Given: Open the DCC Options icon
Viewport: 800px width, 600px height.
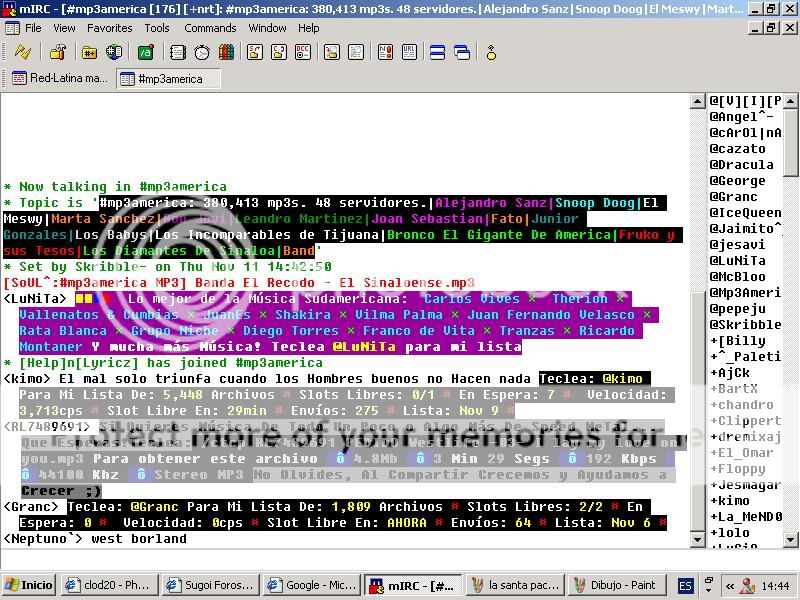Looking at the screenshot, I should [x=304, y=52].
